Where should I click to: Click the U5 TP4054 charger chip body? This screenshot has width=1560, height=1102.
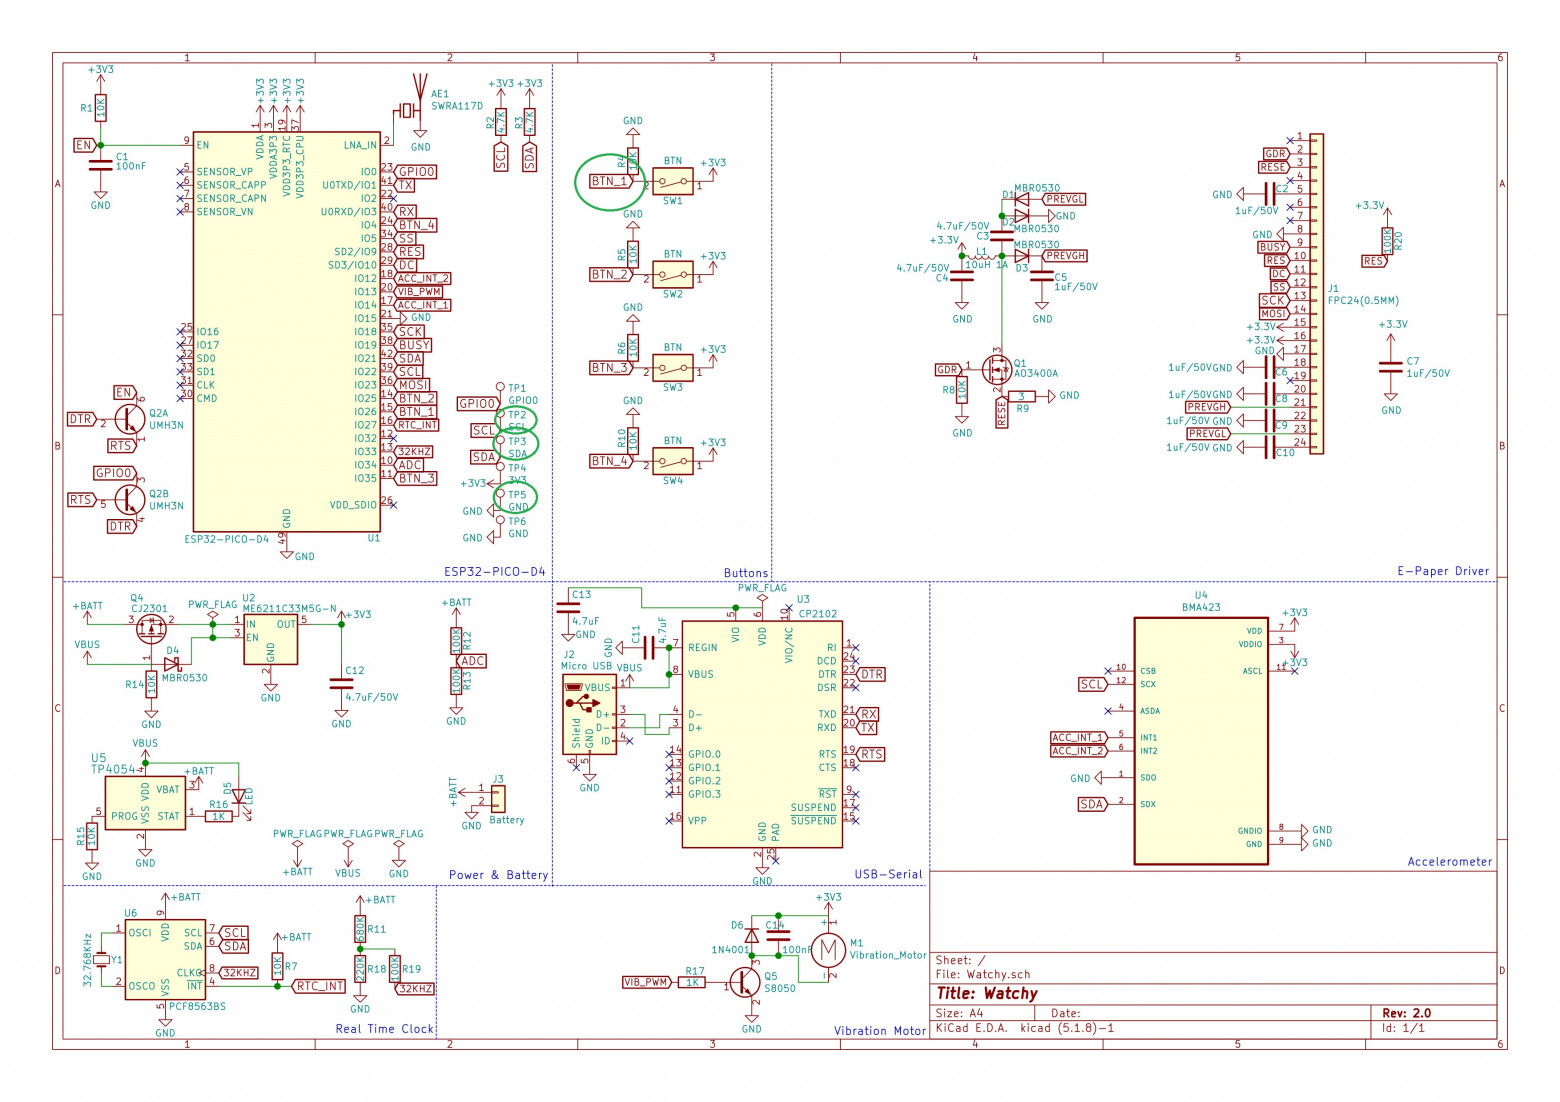pyautogui.click(x=145, y=802)
